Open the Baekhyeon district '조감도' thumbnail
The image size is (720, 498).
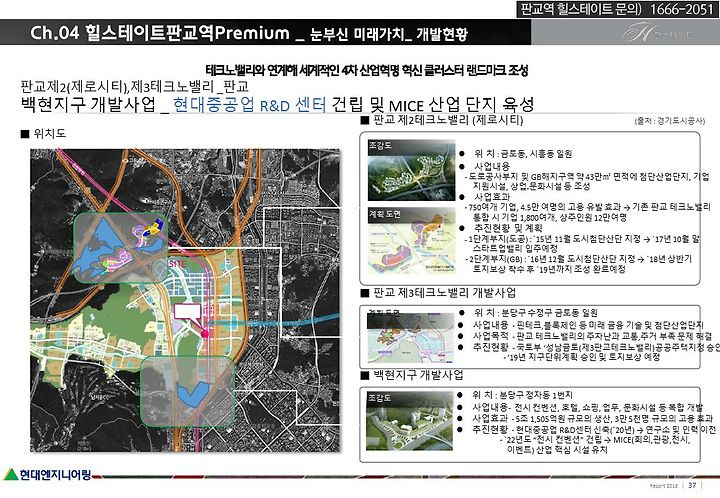point(410,420)
